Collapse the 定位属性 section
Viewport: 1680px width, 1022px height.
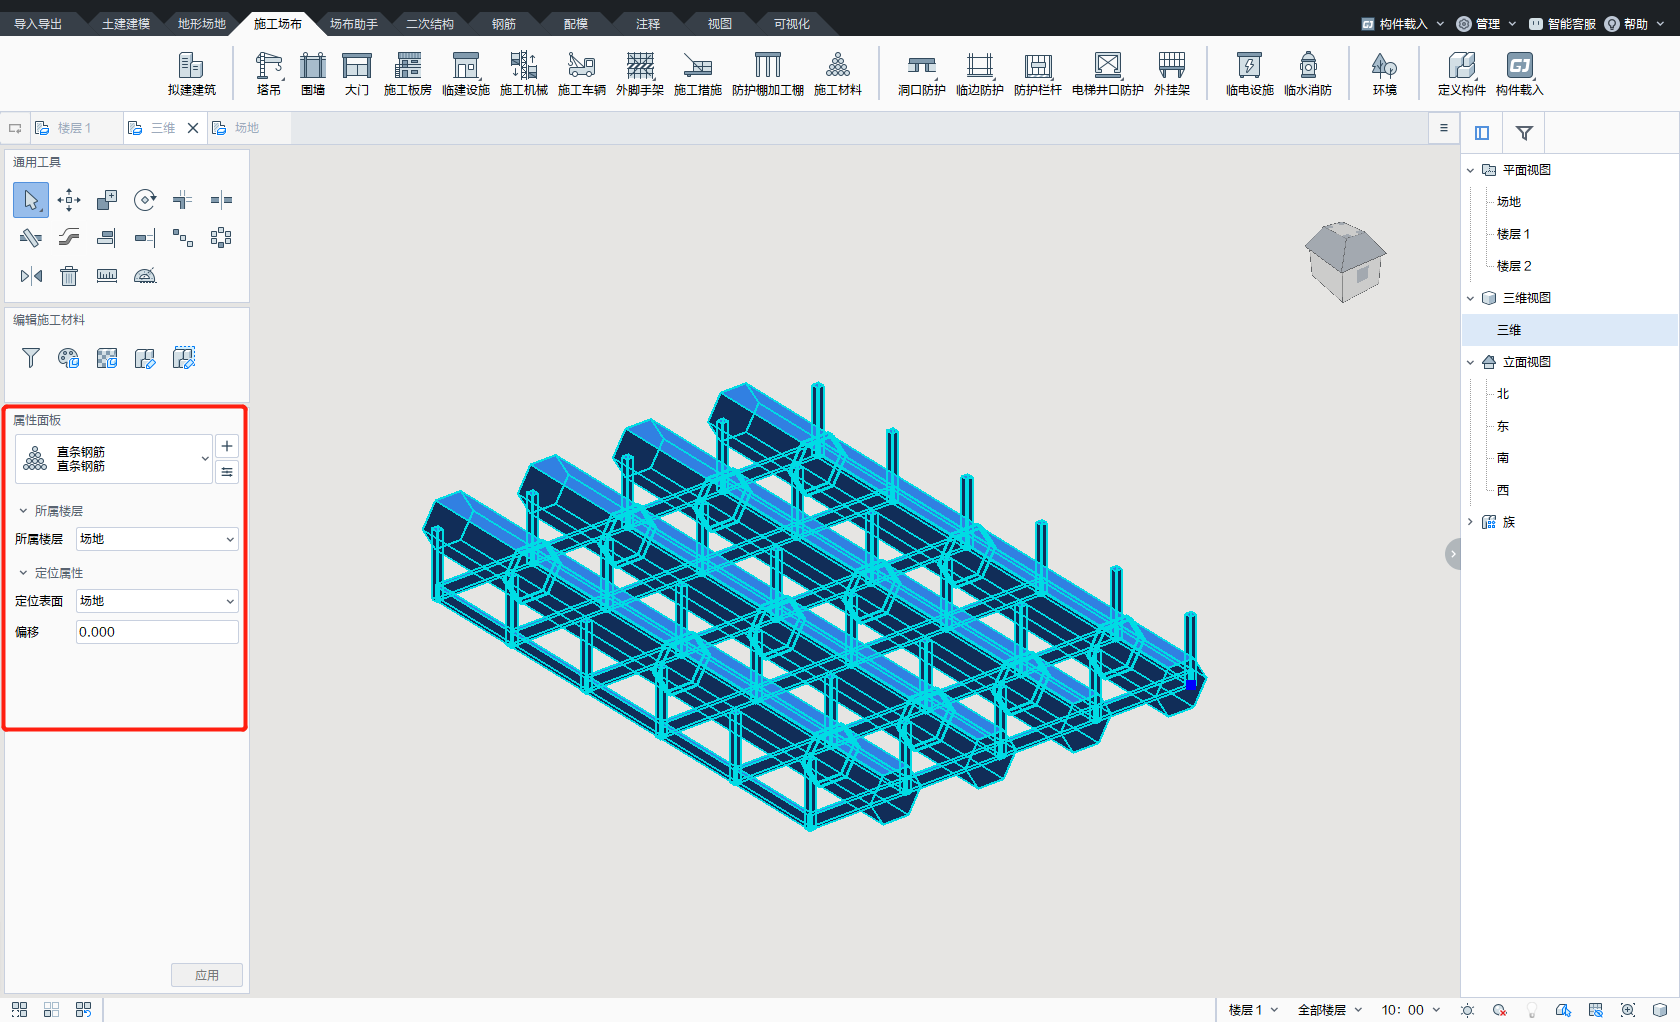(23, 573)
